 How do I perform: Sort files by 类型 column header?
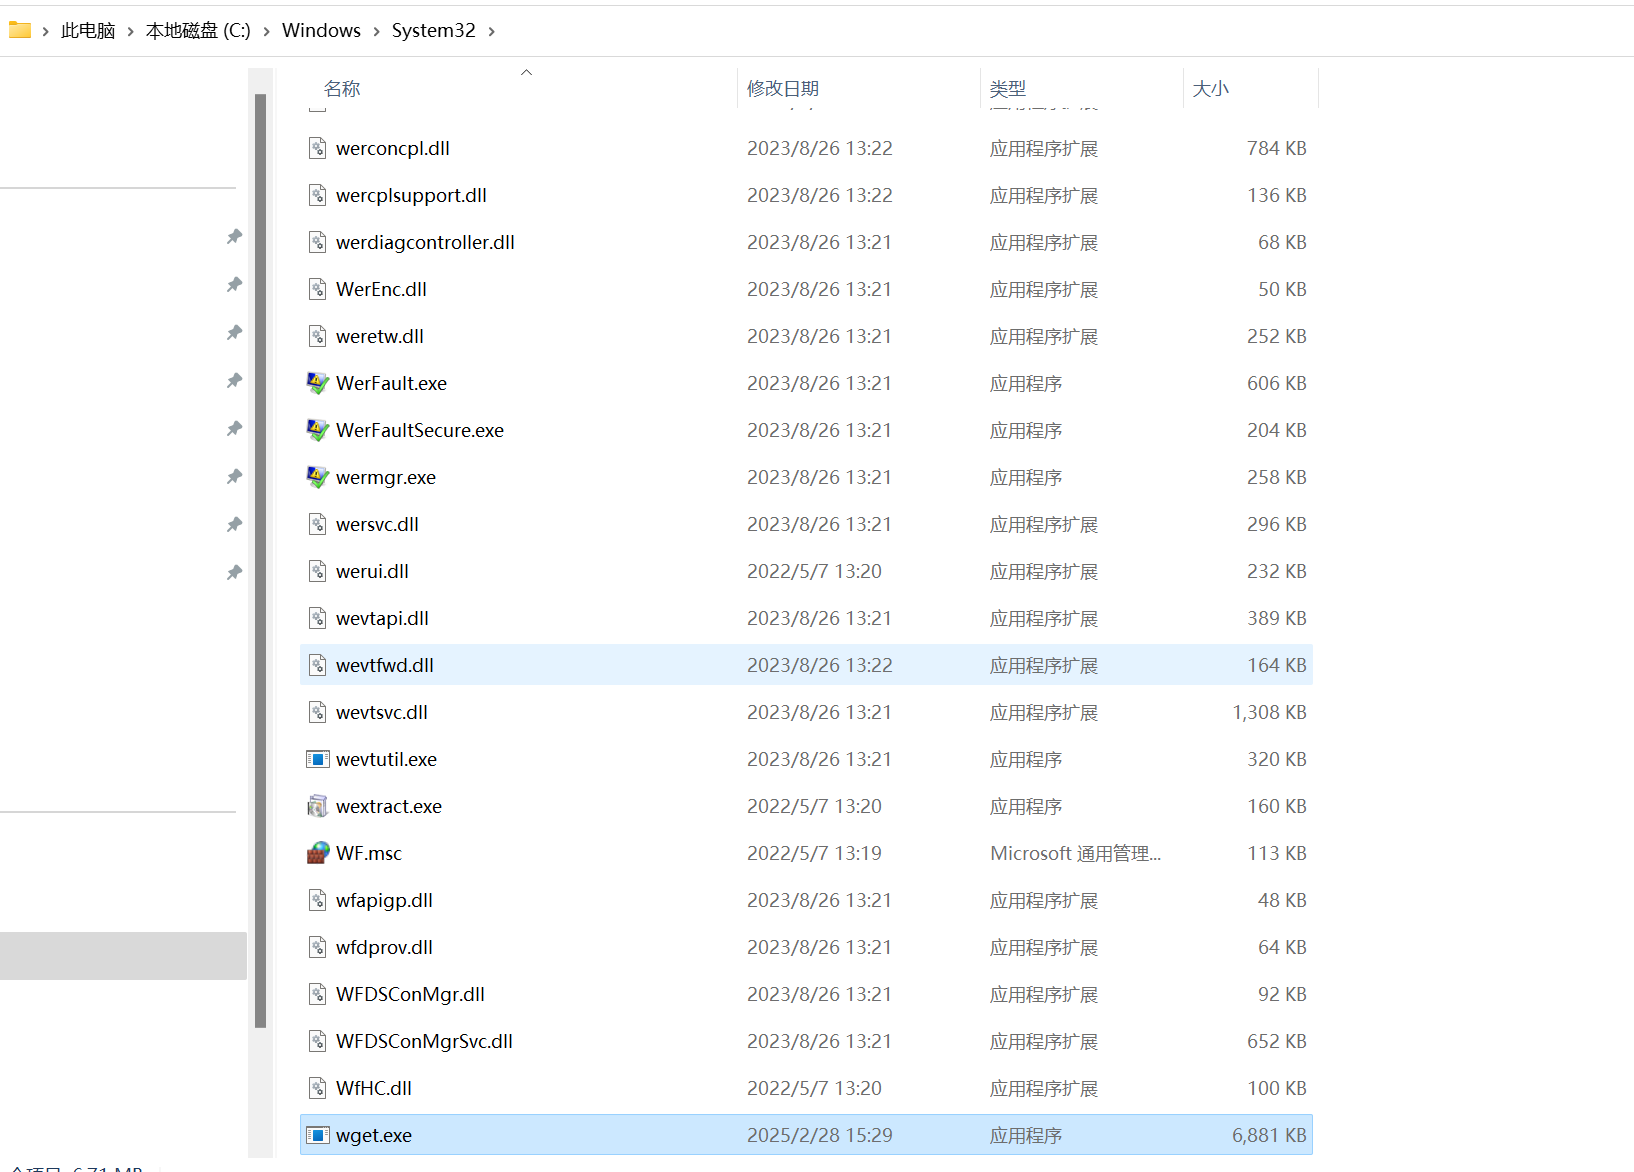pyautogui.click(x=1008, y=88)
